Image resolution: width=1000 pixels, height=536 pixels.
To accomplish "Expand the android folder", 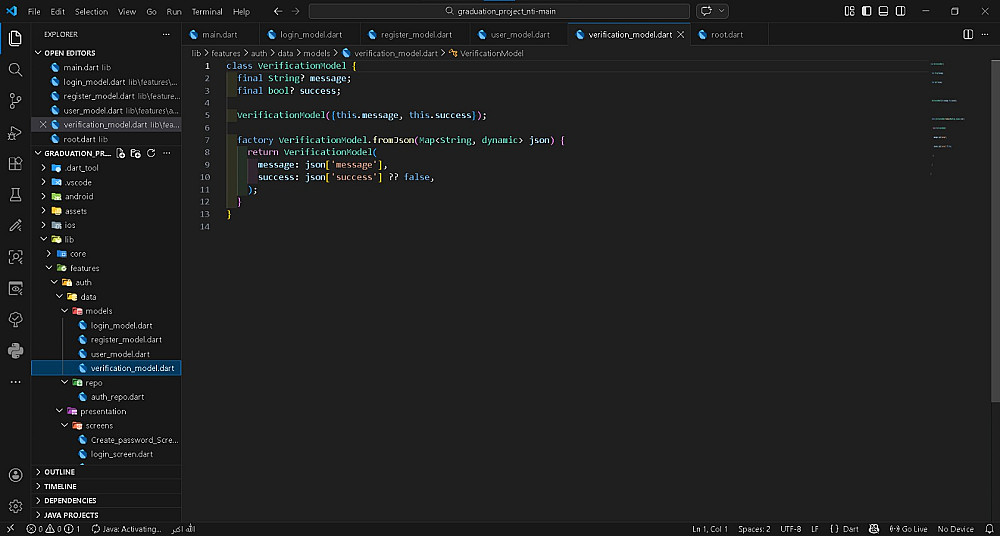I will pos(78,197).
